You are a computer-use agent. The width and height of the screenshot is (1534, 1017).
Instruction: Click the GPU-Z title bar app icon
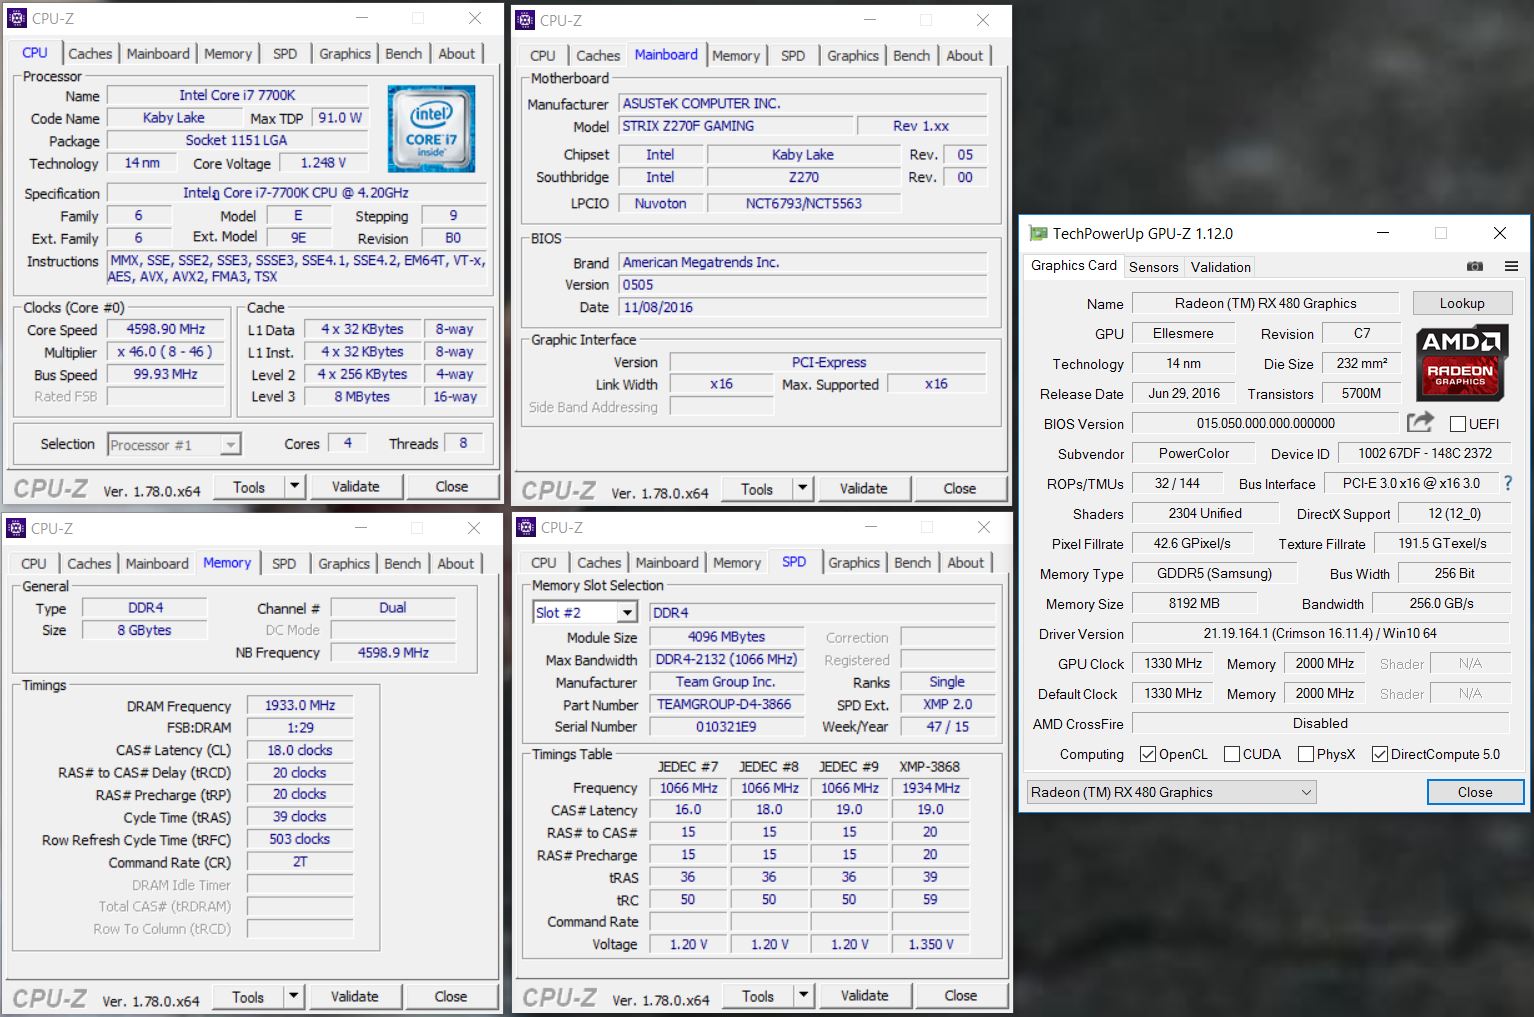pyautogui.click(x=1038, y=233)
